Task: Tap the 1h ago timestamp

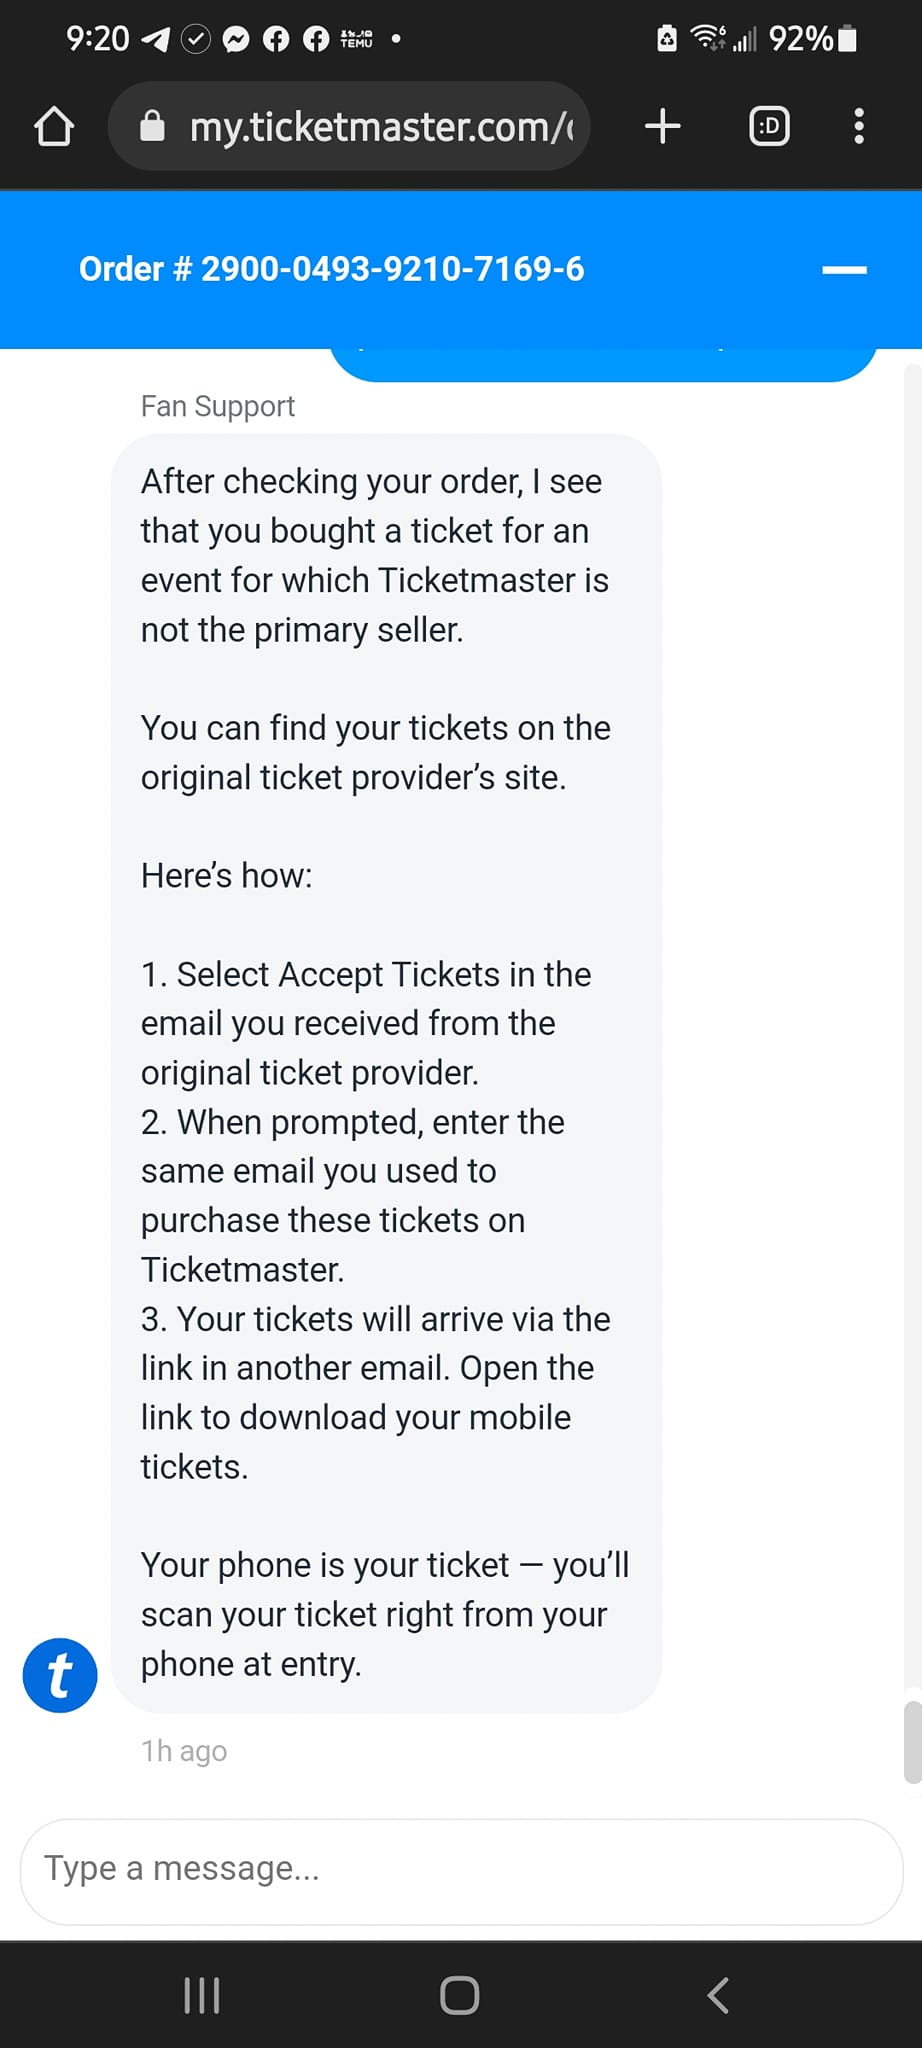Action: pyautogui.click(x=184, y=1751)
